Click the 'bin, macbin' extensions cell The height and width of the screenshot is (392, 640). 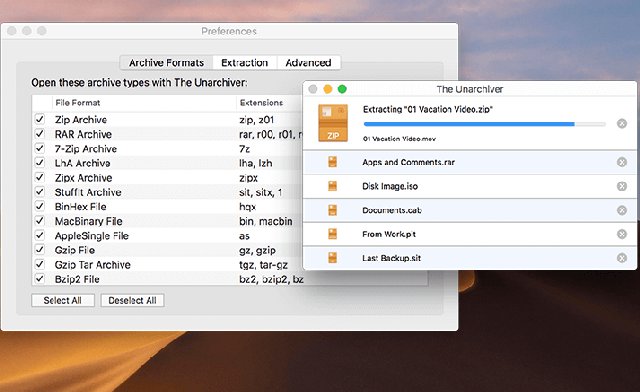pos(266,221)
